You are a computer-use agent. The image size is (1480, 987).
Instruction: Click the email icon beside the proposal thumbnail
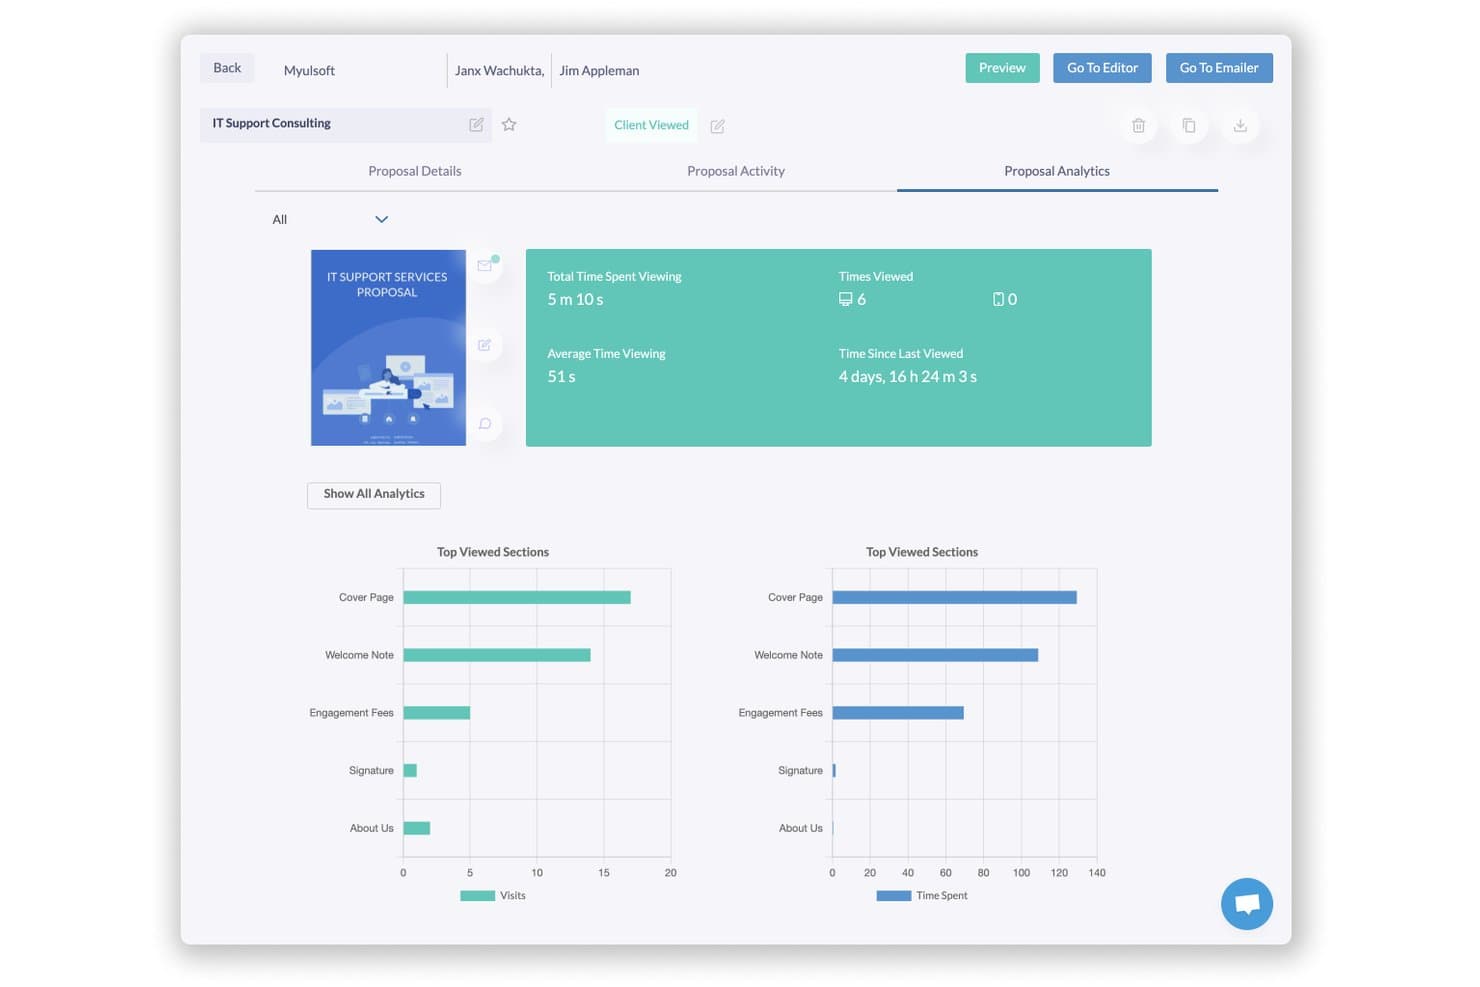click(x=485, y=266)
